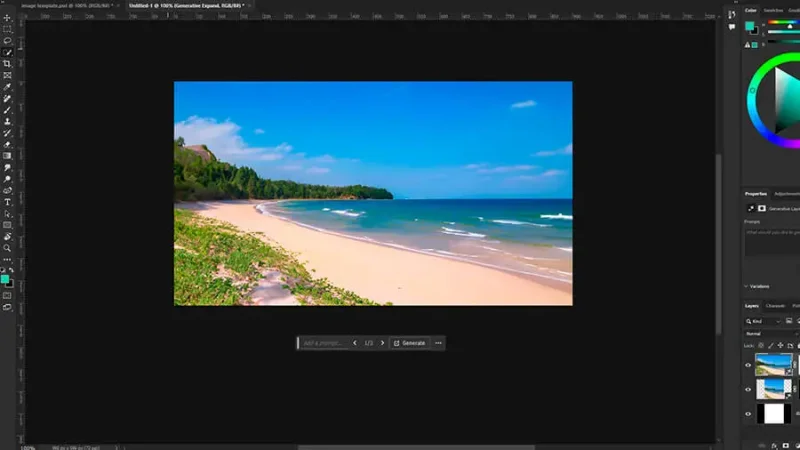Select the Brush tool
Screen dimensions: 800x450
(x=7, y=110)
